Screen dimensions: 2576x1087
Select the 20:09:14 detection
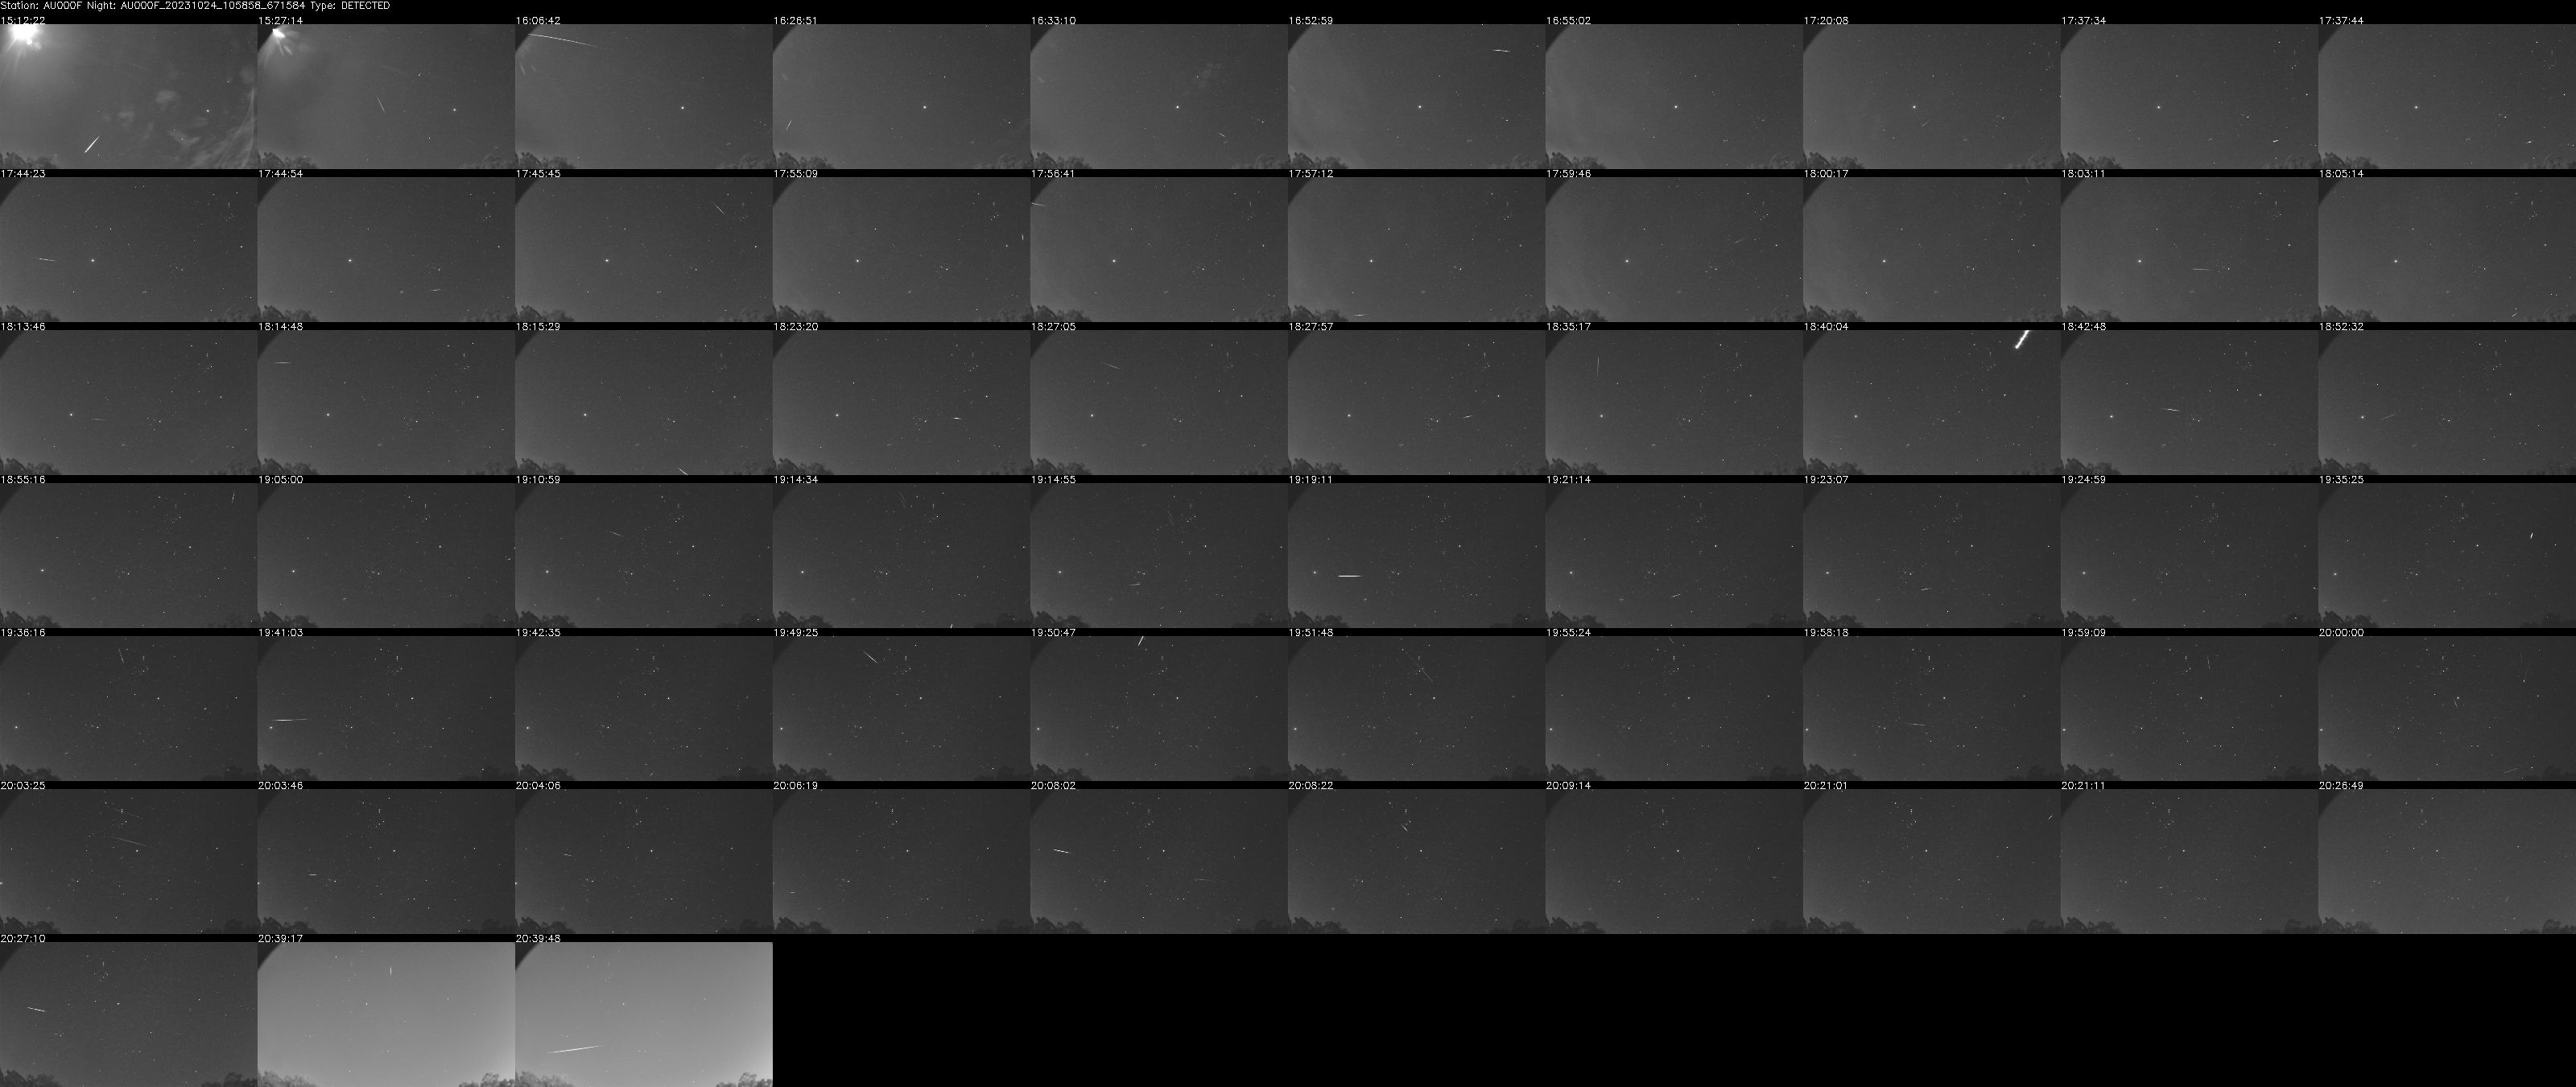point(1674,861)
